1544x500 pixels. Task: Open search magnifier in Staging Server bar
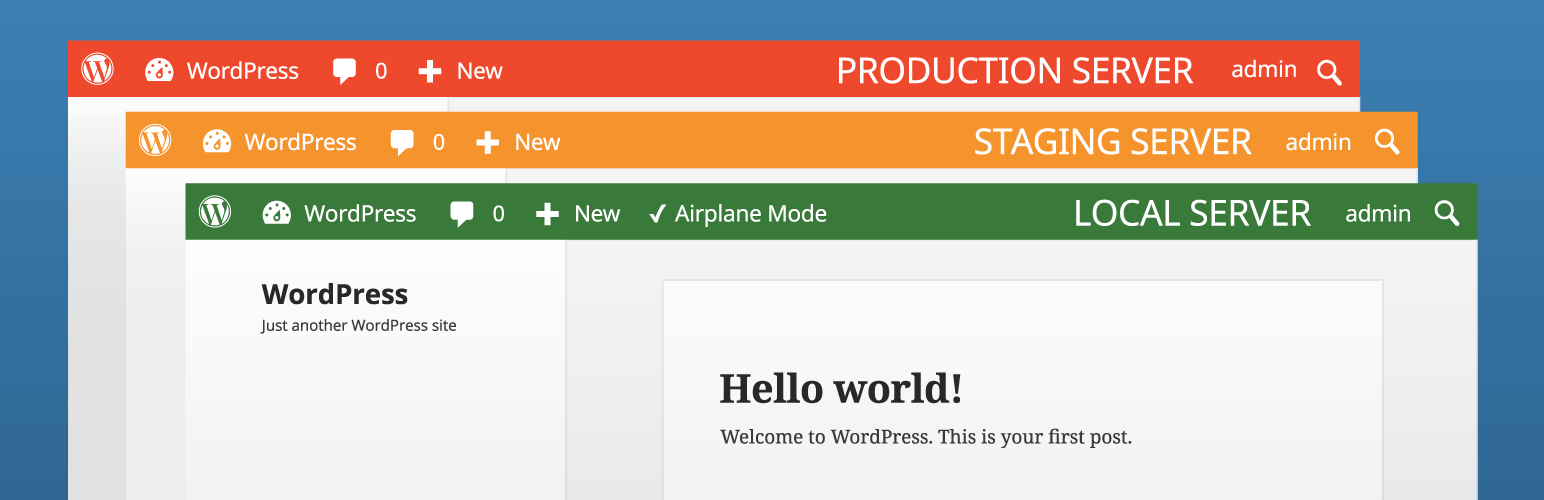1387,142
